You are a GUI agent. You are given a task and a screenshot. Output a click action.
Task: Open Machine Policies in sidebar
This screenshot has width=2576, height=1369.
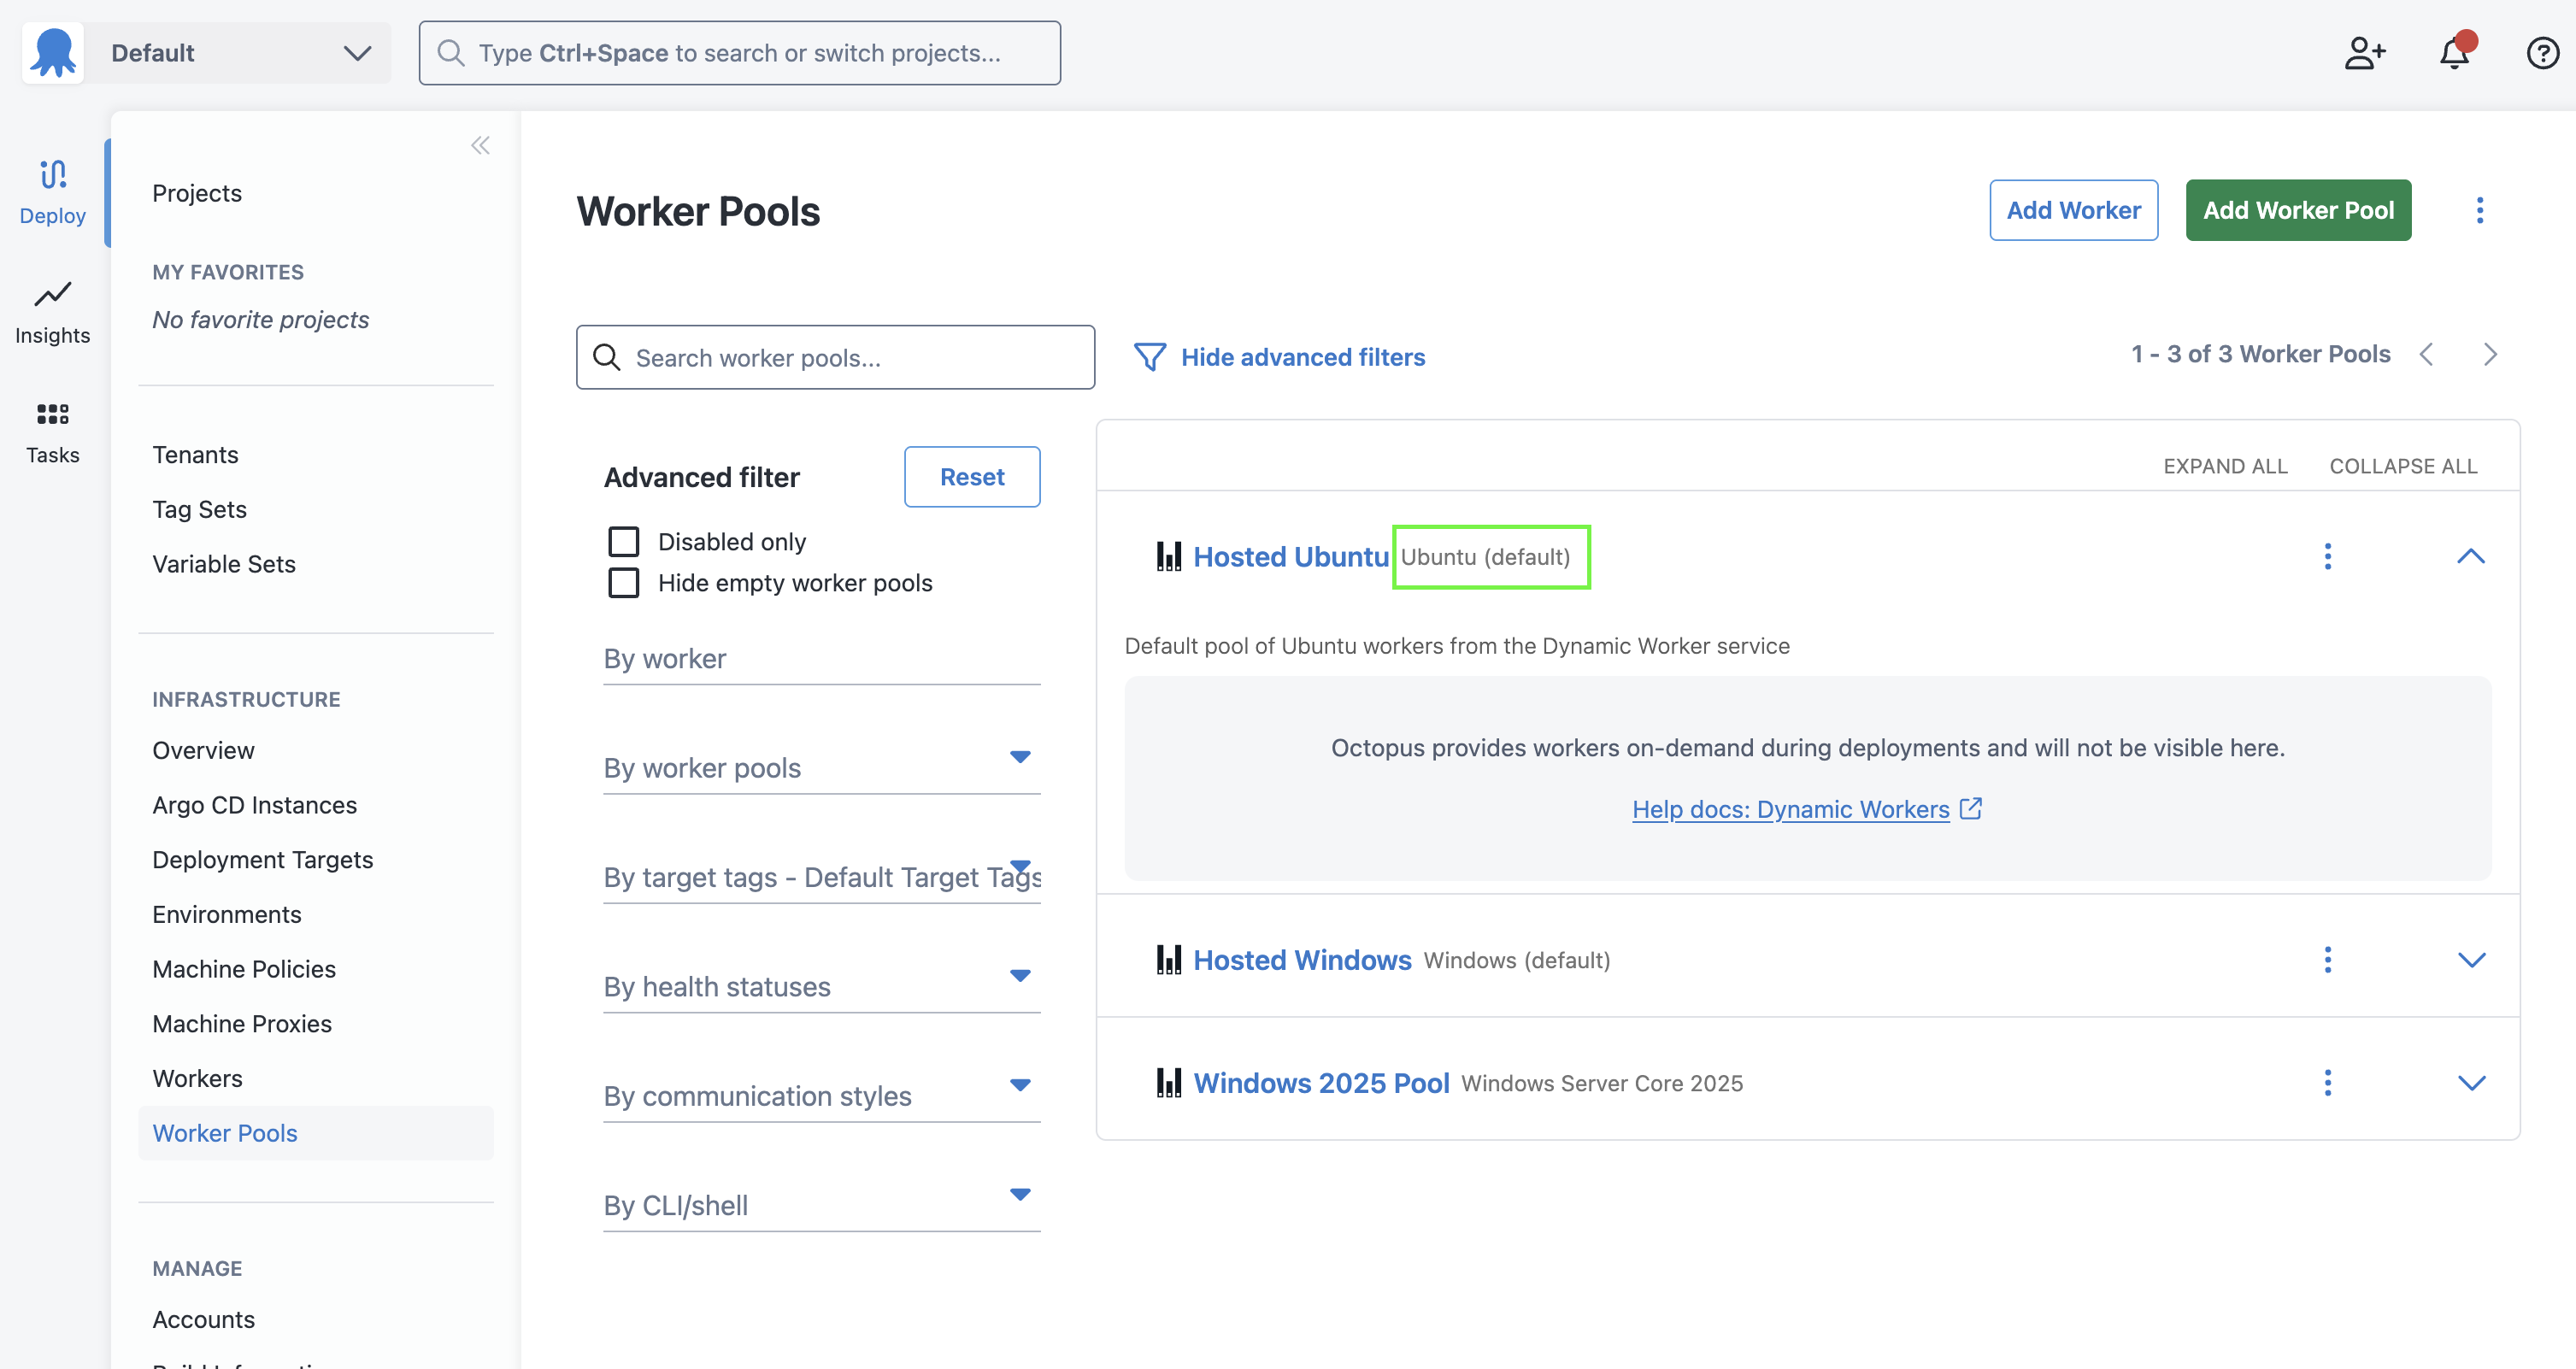point(244,969)
